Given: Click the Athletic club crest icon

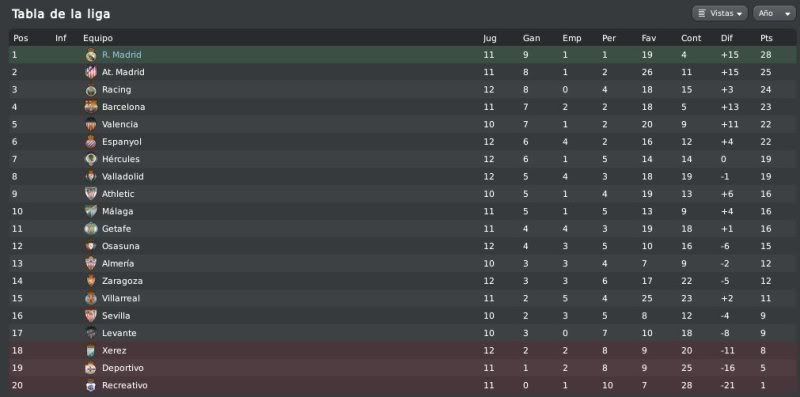Looking at the screenshot, I should (91, 193).
